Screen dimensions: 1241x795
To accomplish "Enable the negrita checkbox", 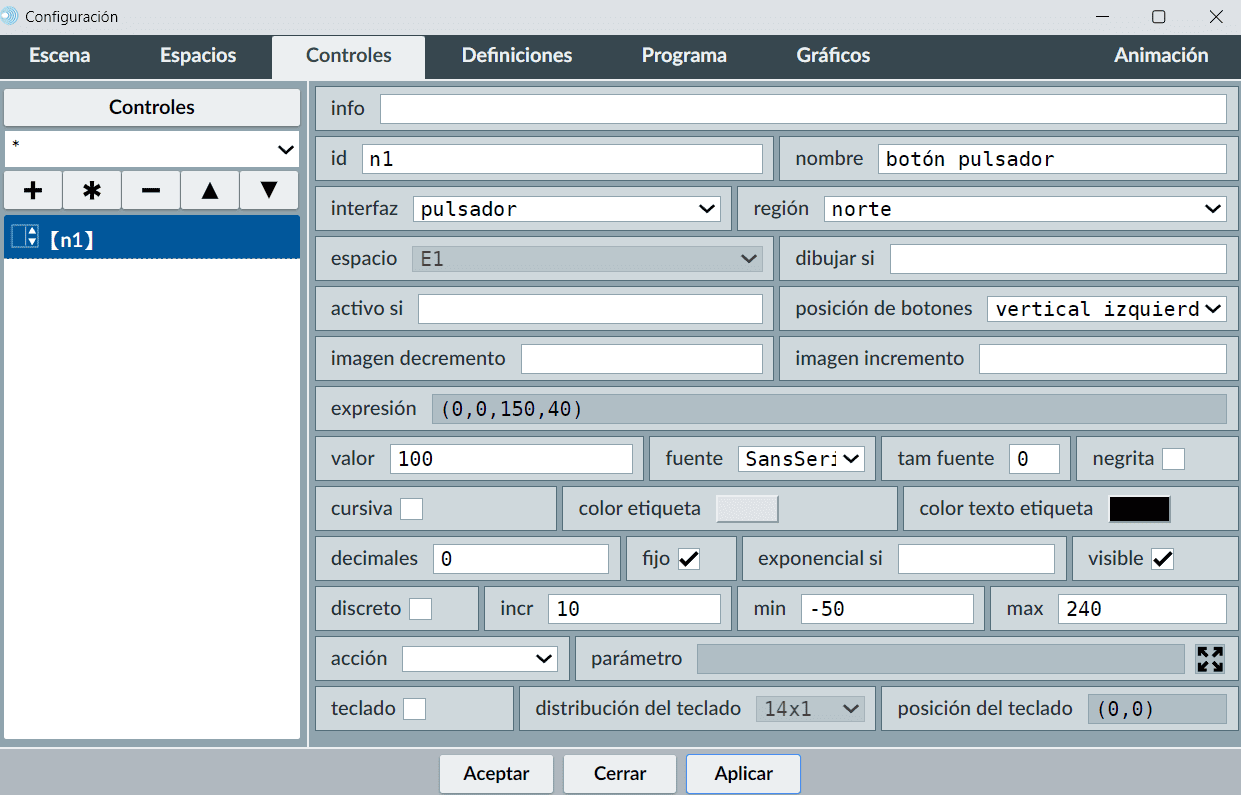I will tap(1173, 459).
